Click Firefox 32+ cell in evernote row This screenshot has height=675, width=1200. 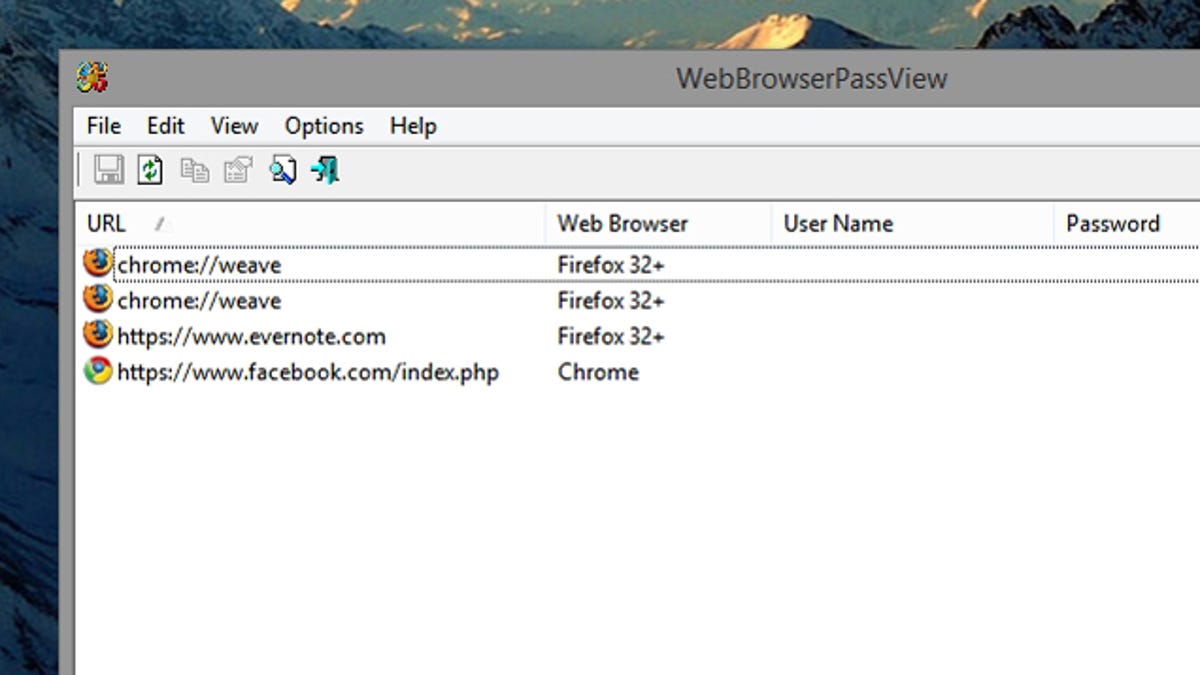click(x=611, y=337)
